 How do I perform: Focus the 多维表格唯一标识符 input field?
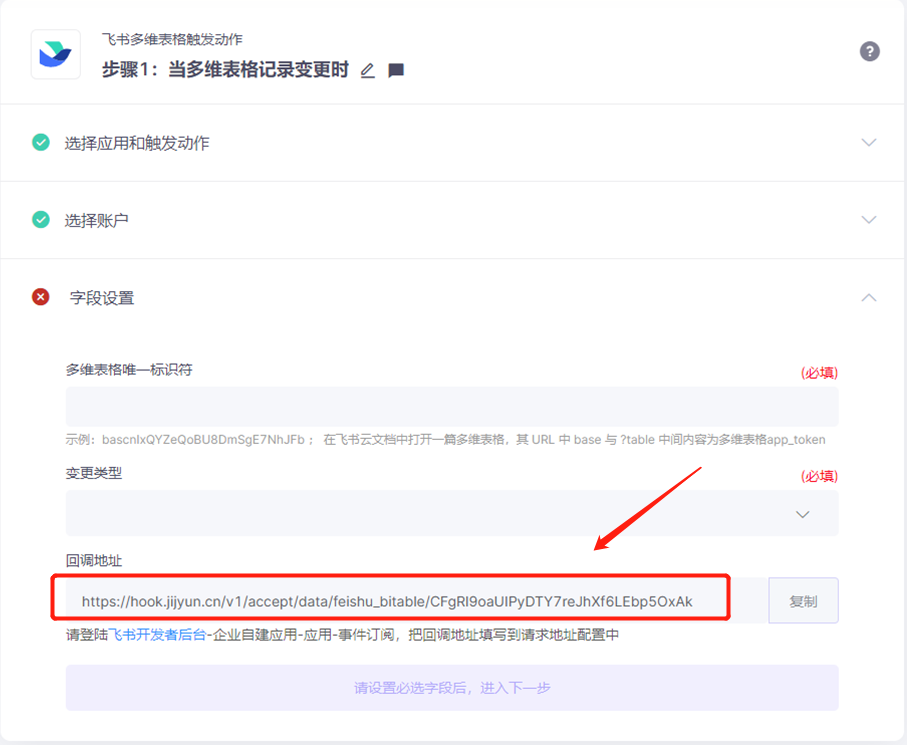click(x=452, y=407)
